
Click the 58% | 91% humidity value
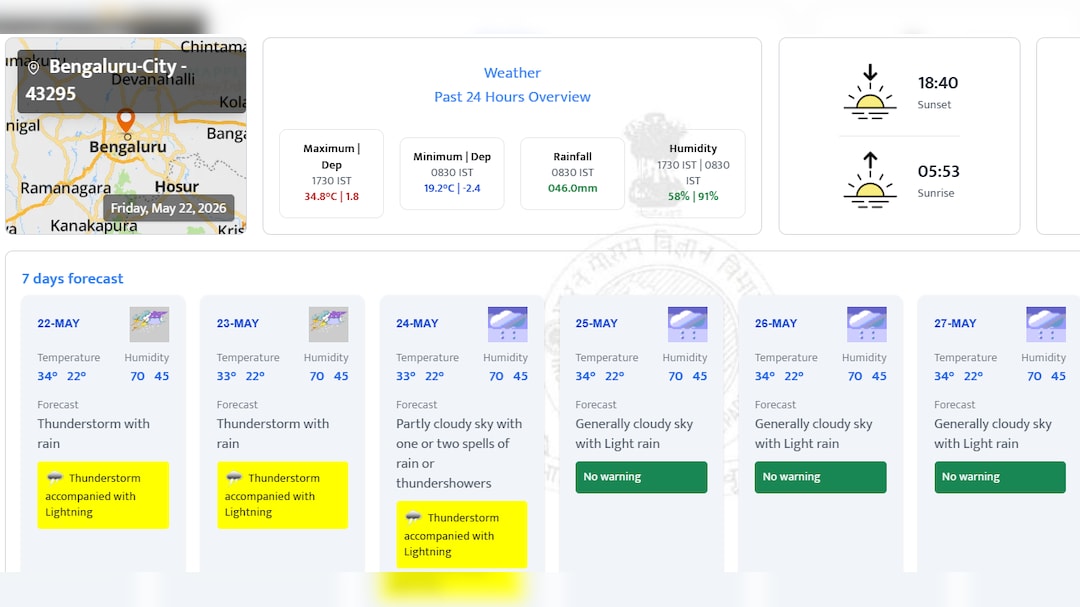pos(693,197)
